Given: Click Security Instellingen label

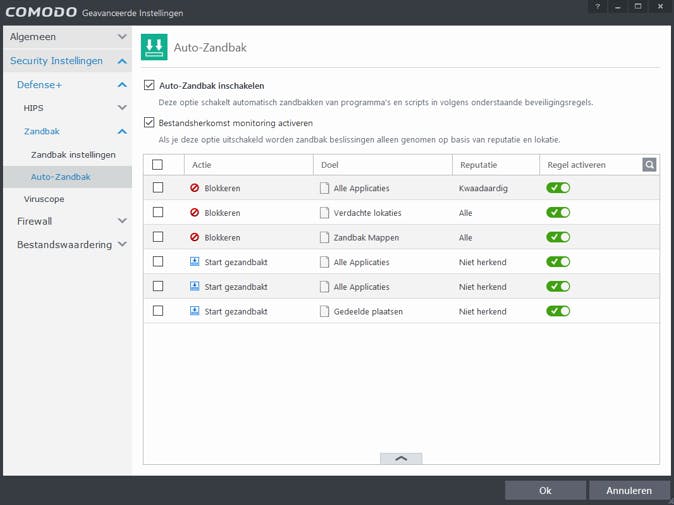Looking at the screenshot, I should coord(56,61).
